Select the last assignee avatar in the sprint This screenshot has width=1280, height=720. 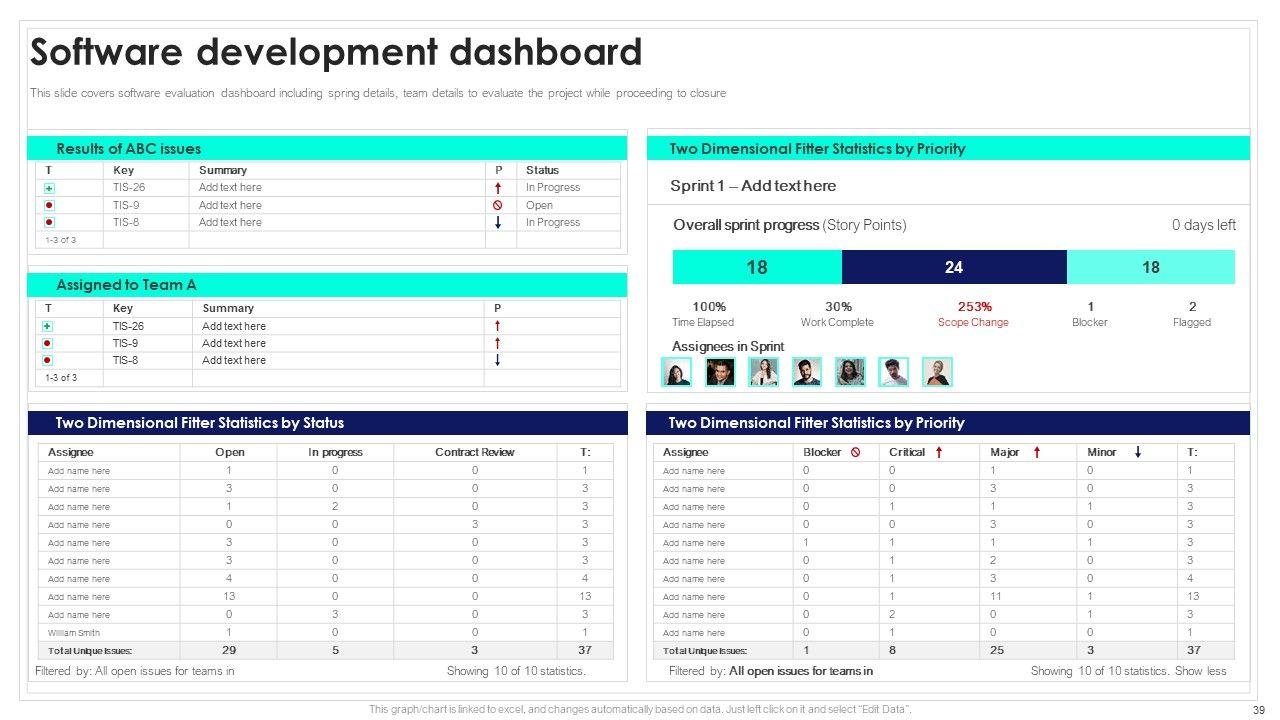[x=937, y=372]
